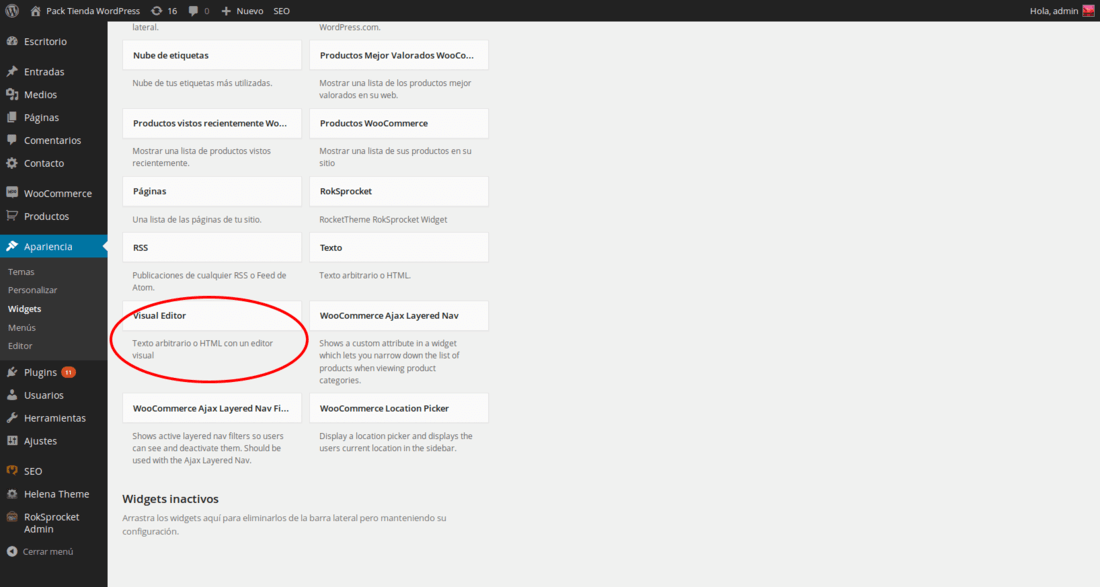Click the Escritorio dashboard icon

(12, 41)
